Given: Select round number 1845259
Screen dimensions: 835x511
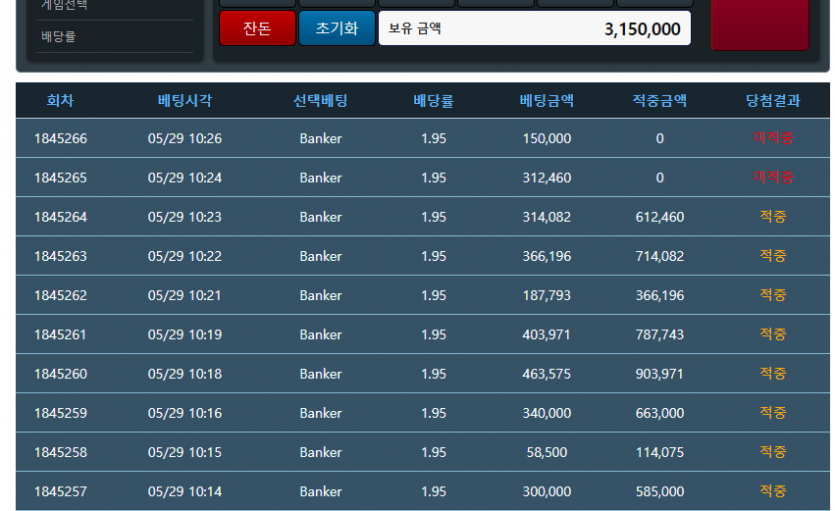Looking at the screenshot, I should pyautogui.click(x=61, y=413).
